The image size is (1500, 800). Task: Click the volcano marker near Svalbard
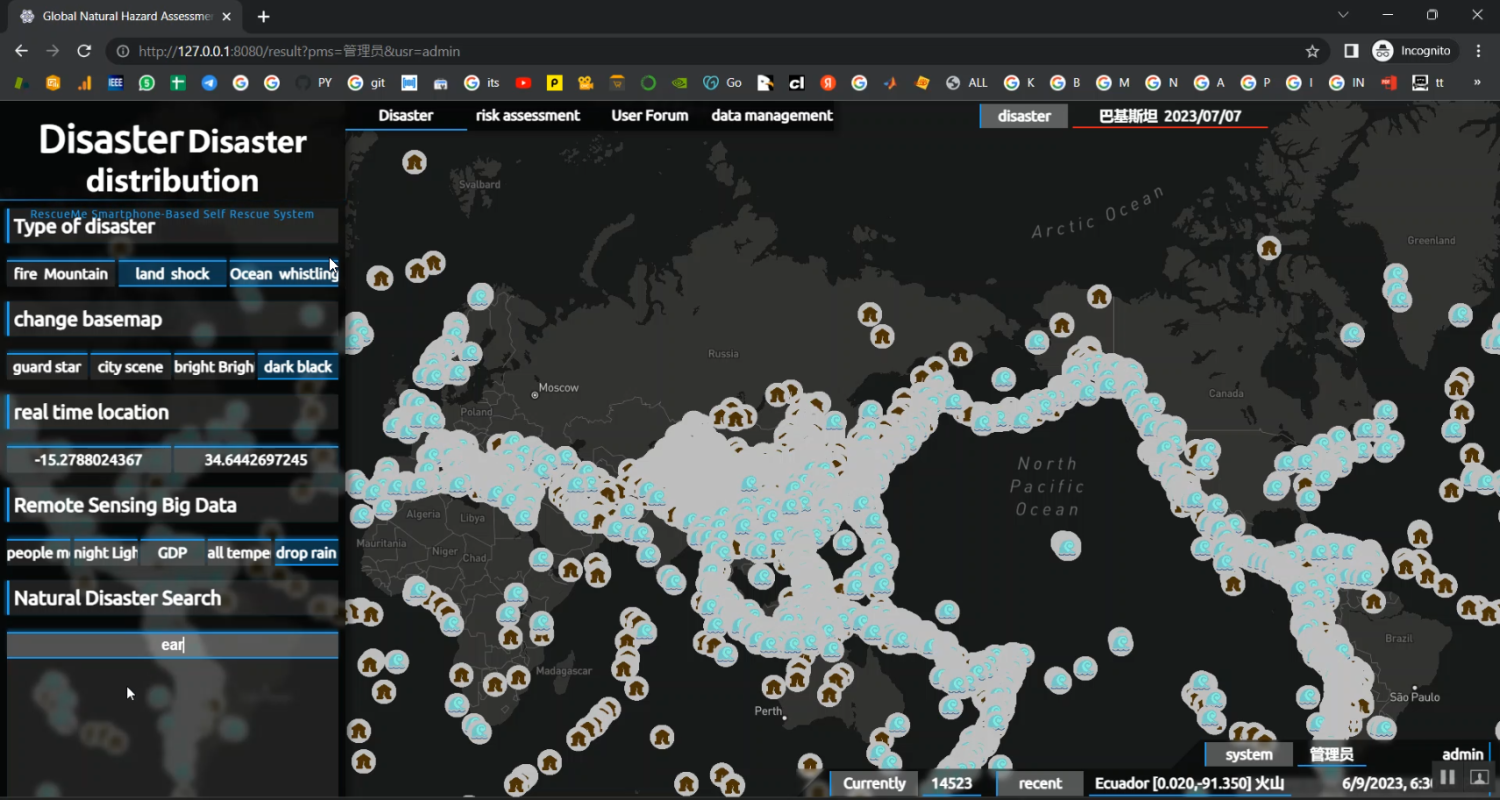(414, 162)
